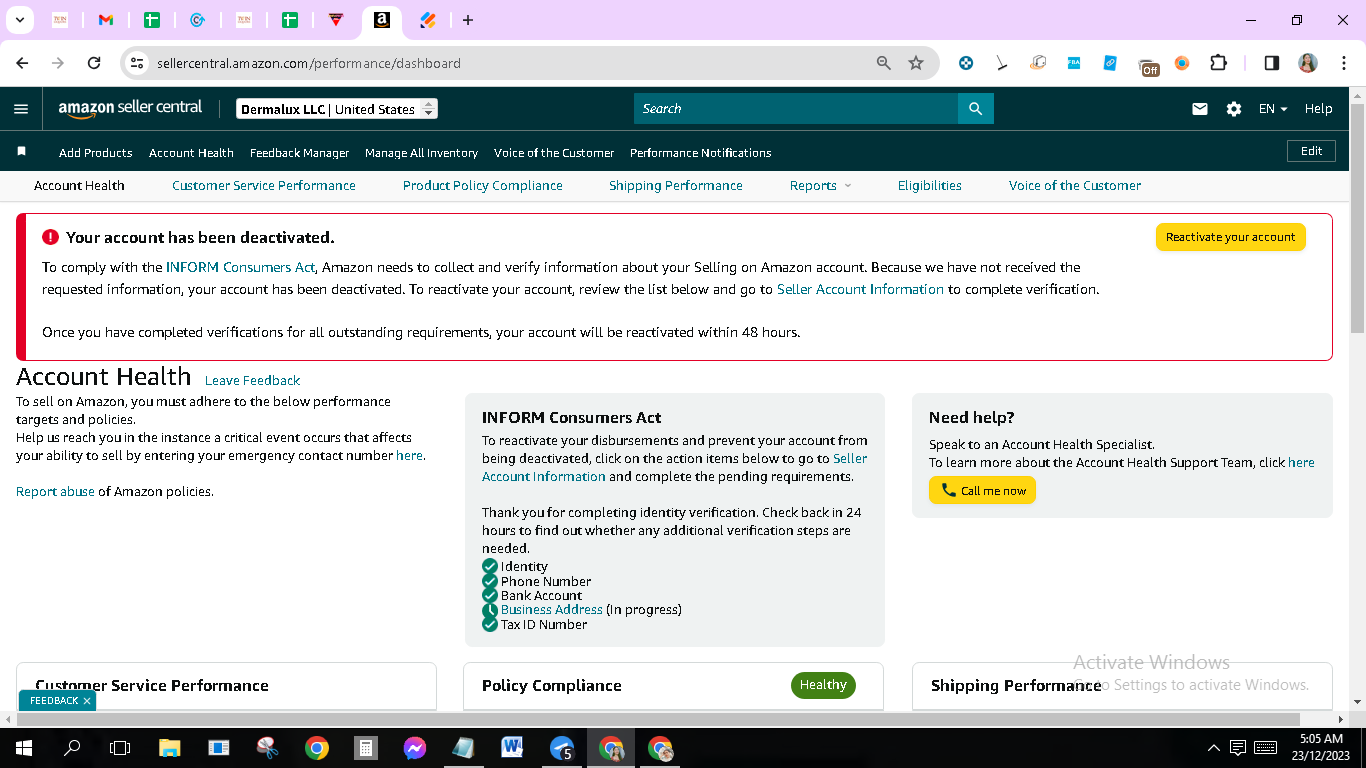Click the emergency contact number here link
Image resolution: width=1366 pixels, height=768 pixels.
(409, 456)
